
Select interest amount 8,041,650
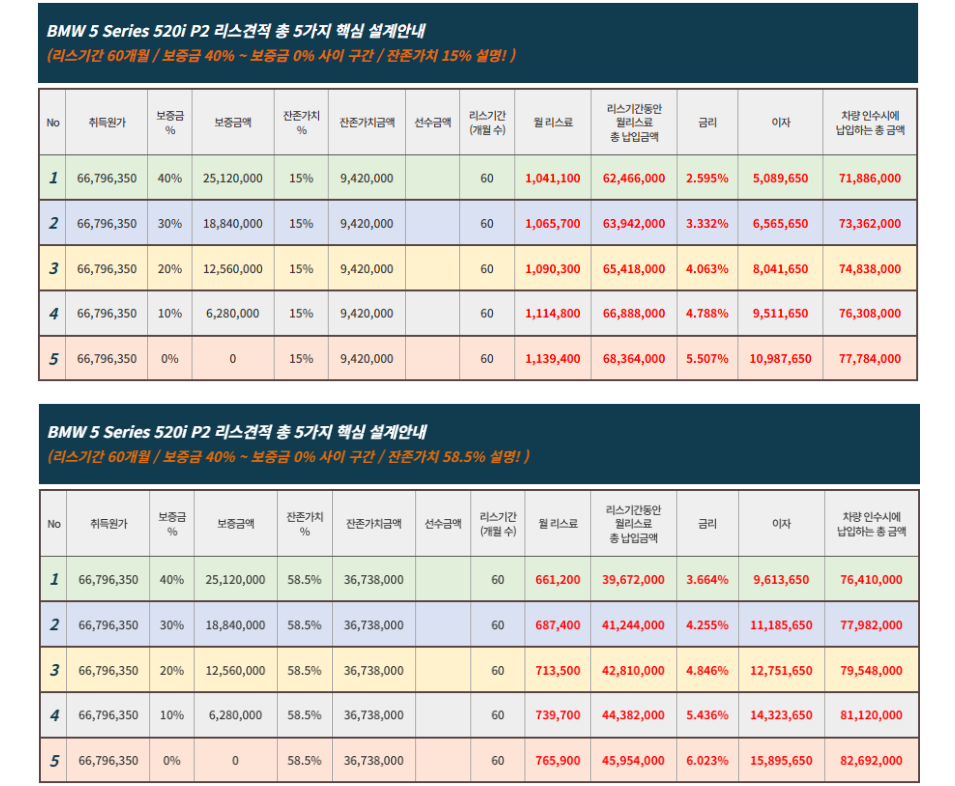pos(780,268)
